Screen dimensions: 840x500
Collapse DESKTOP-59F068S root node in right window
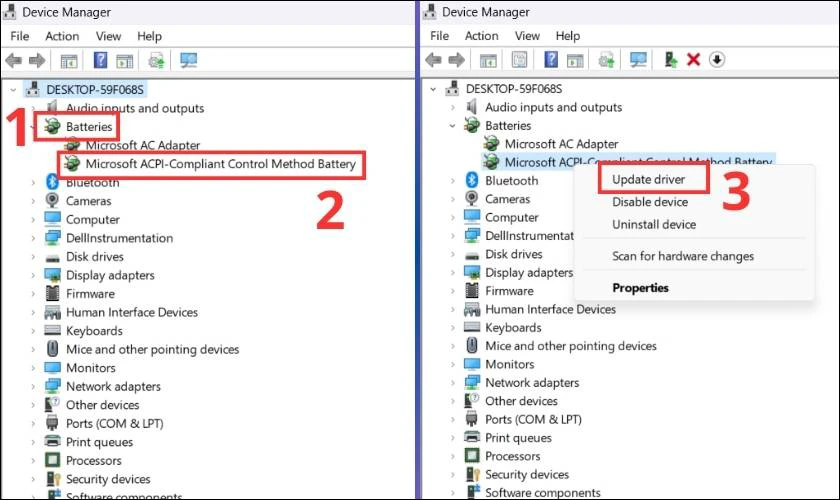click(x=433, y=88)
